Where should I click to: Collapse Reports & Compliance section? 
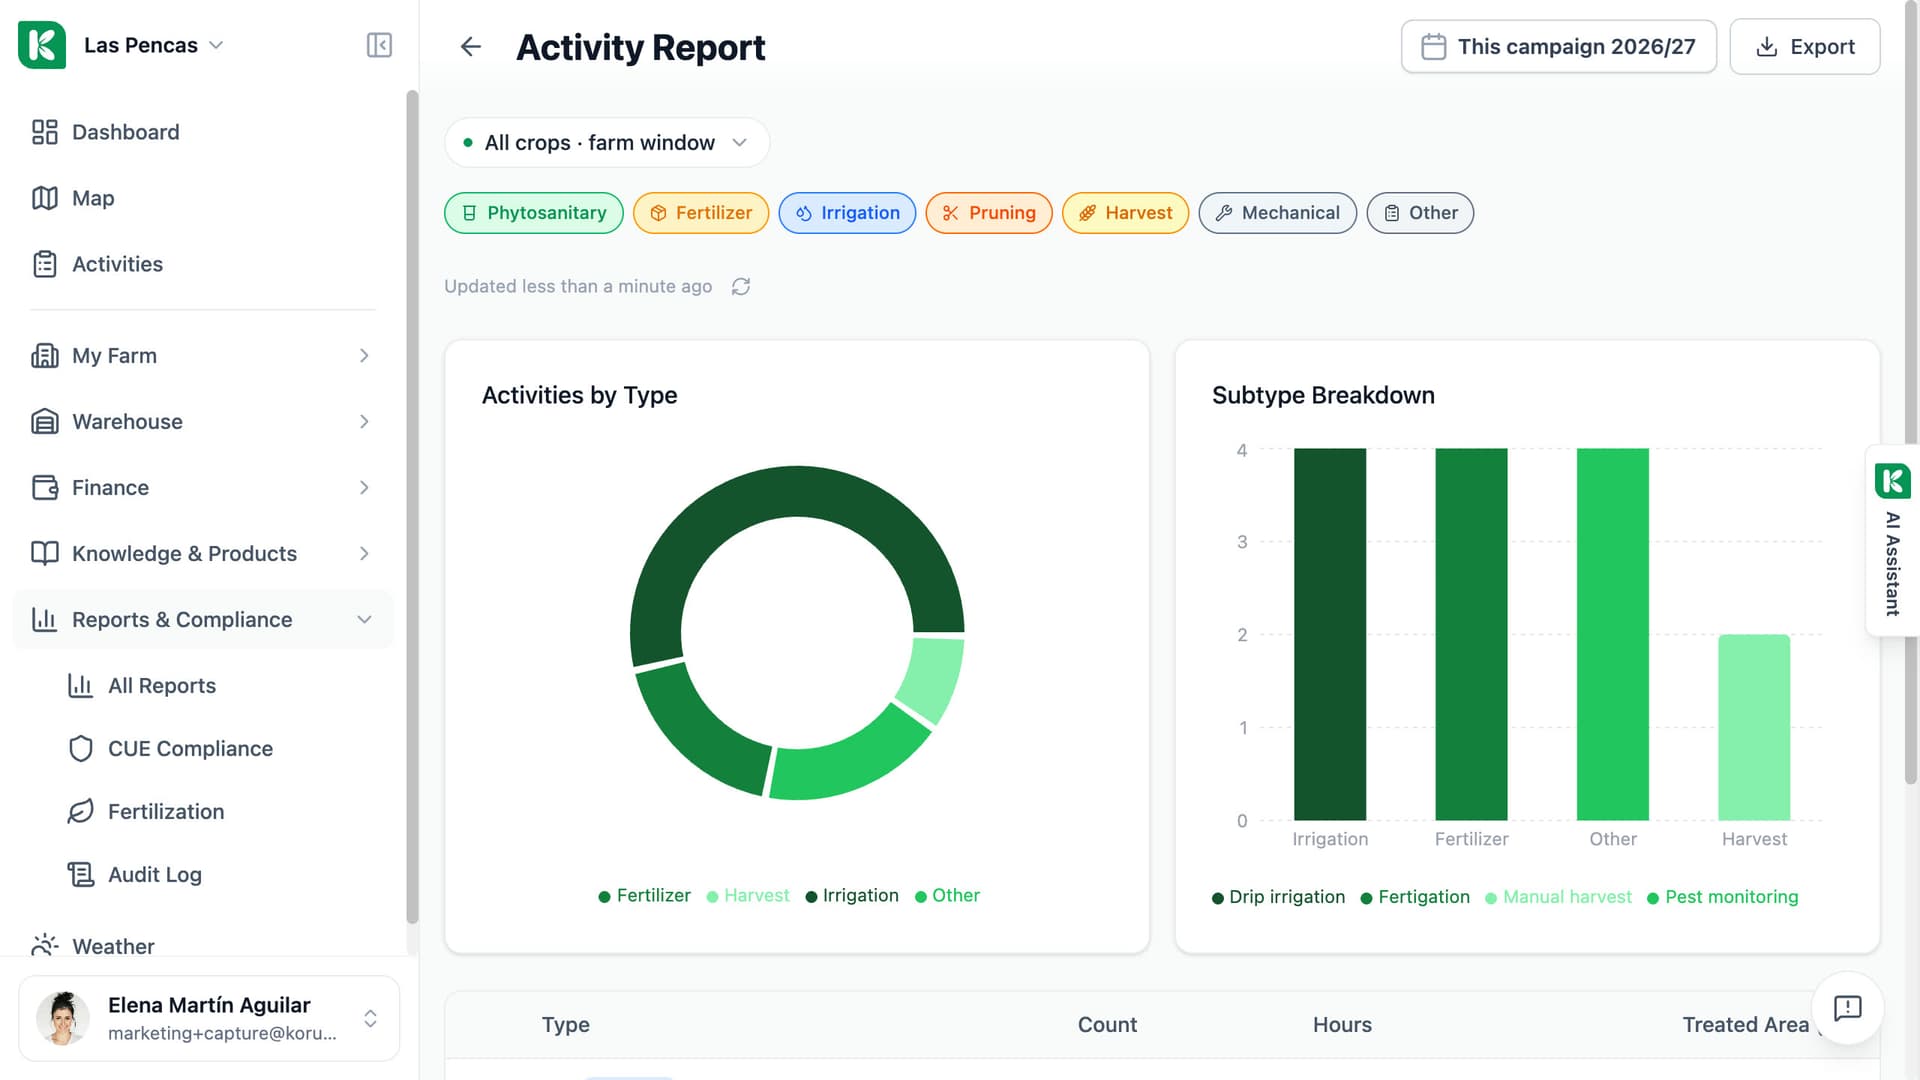204,620
